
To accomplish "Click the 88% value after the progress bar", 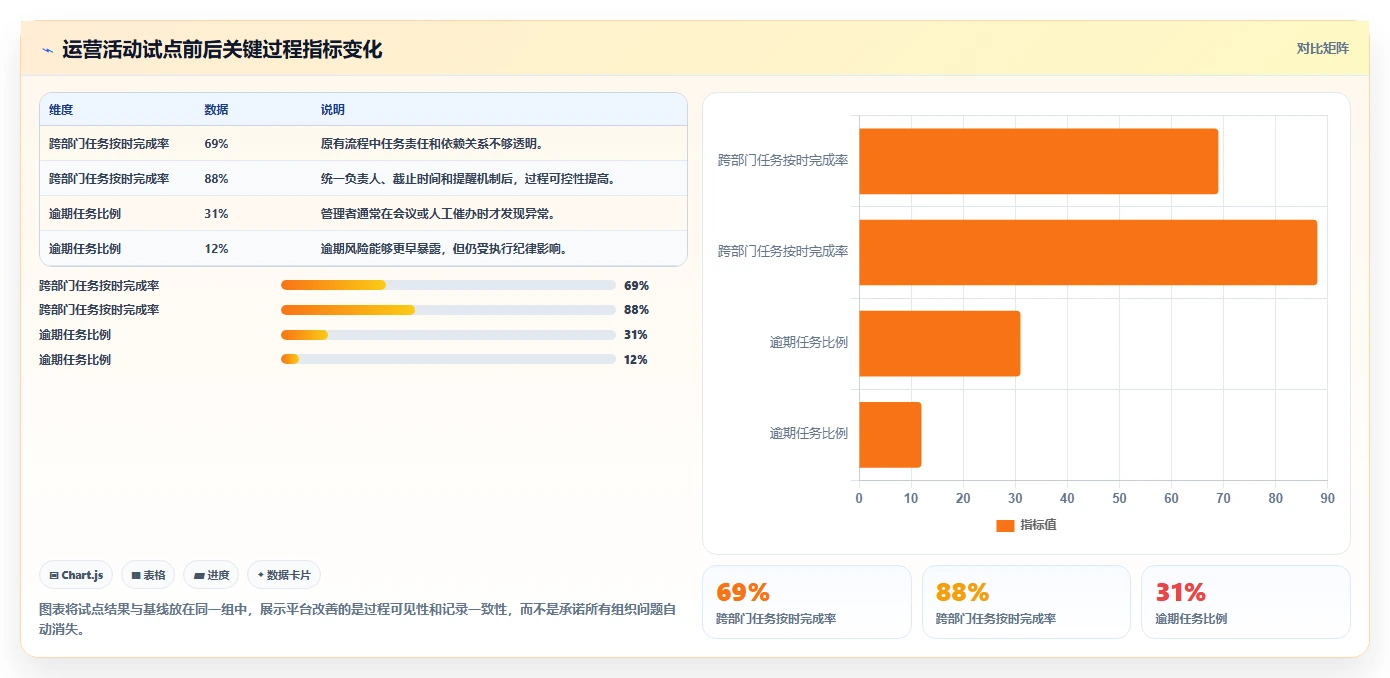I will (x=636, y=310).
